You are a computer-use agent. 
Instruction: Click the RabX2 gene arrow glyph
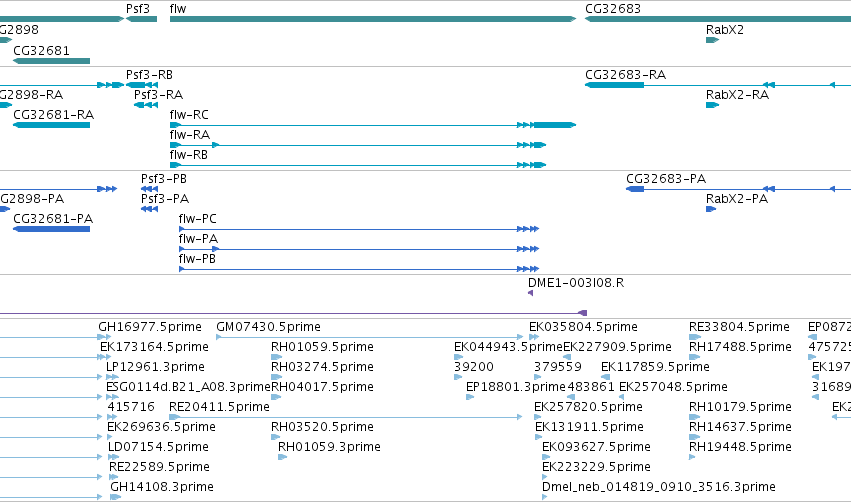713,40
